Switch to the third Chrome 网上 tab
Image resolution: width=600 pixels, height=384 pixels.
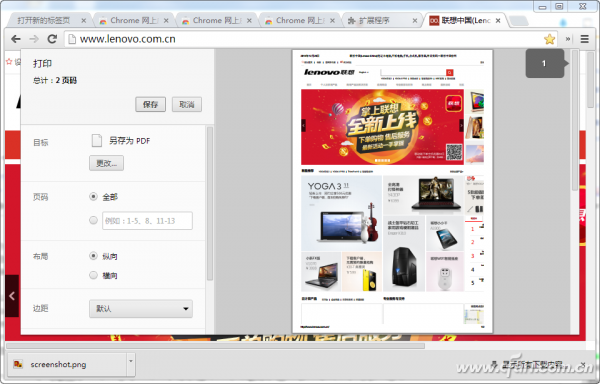point(300,21)
